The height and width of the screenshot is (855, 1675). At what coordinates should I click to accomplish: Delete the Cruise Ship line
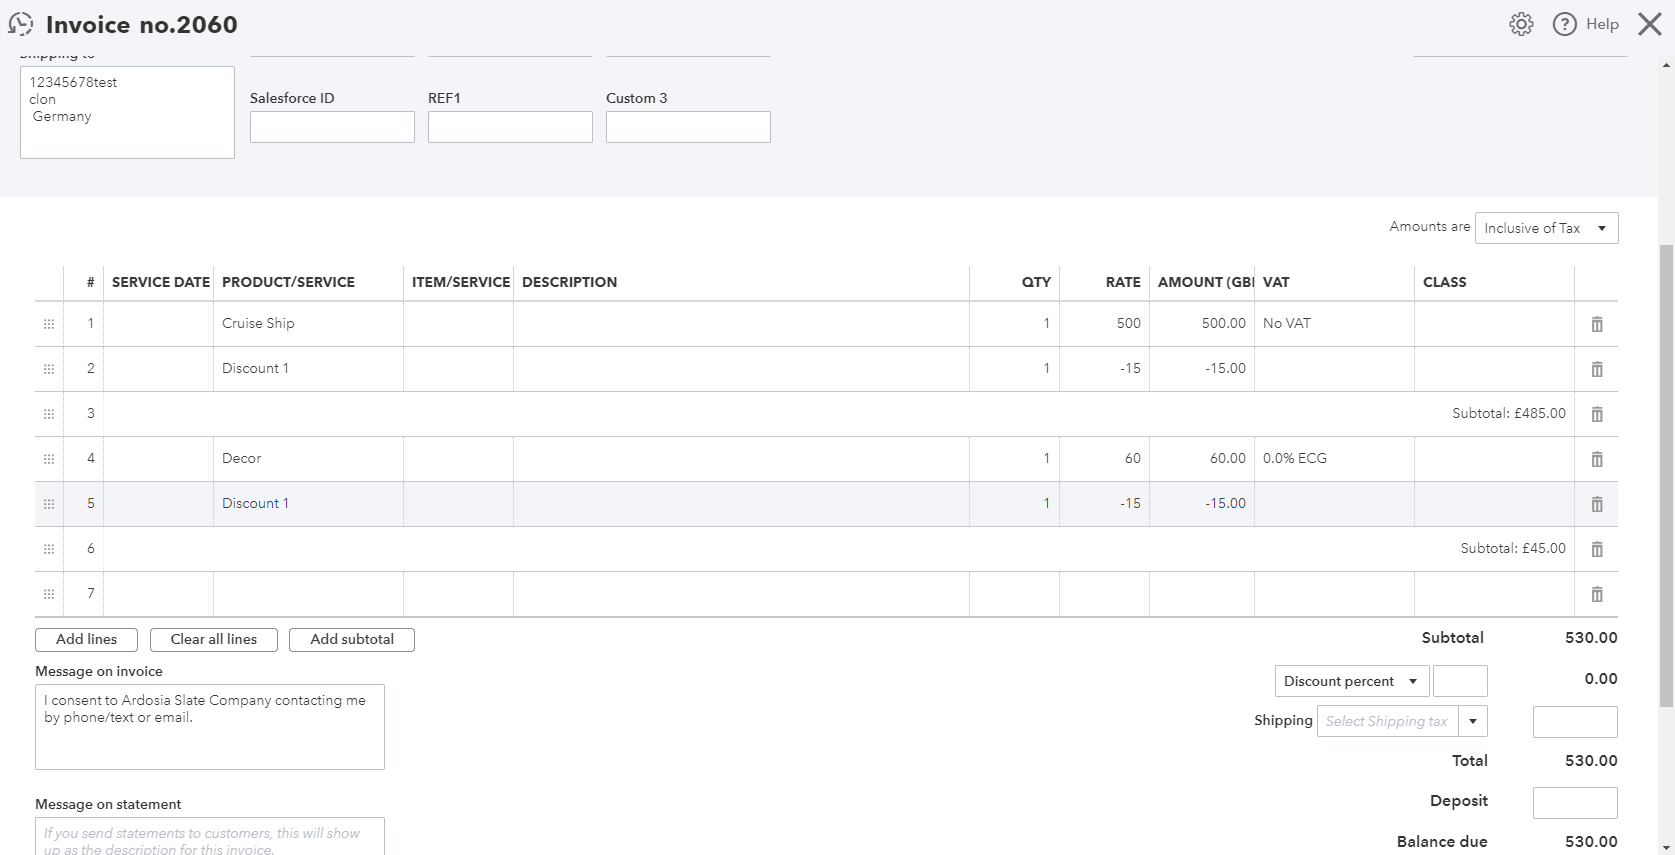[x=1596, y=324]
